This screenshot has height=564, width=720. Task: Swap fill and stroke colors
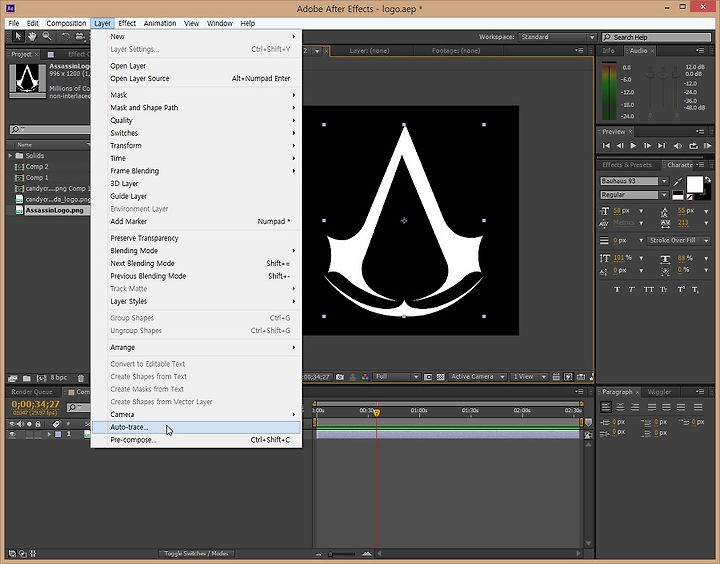[x=708, y=179]
